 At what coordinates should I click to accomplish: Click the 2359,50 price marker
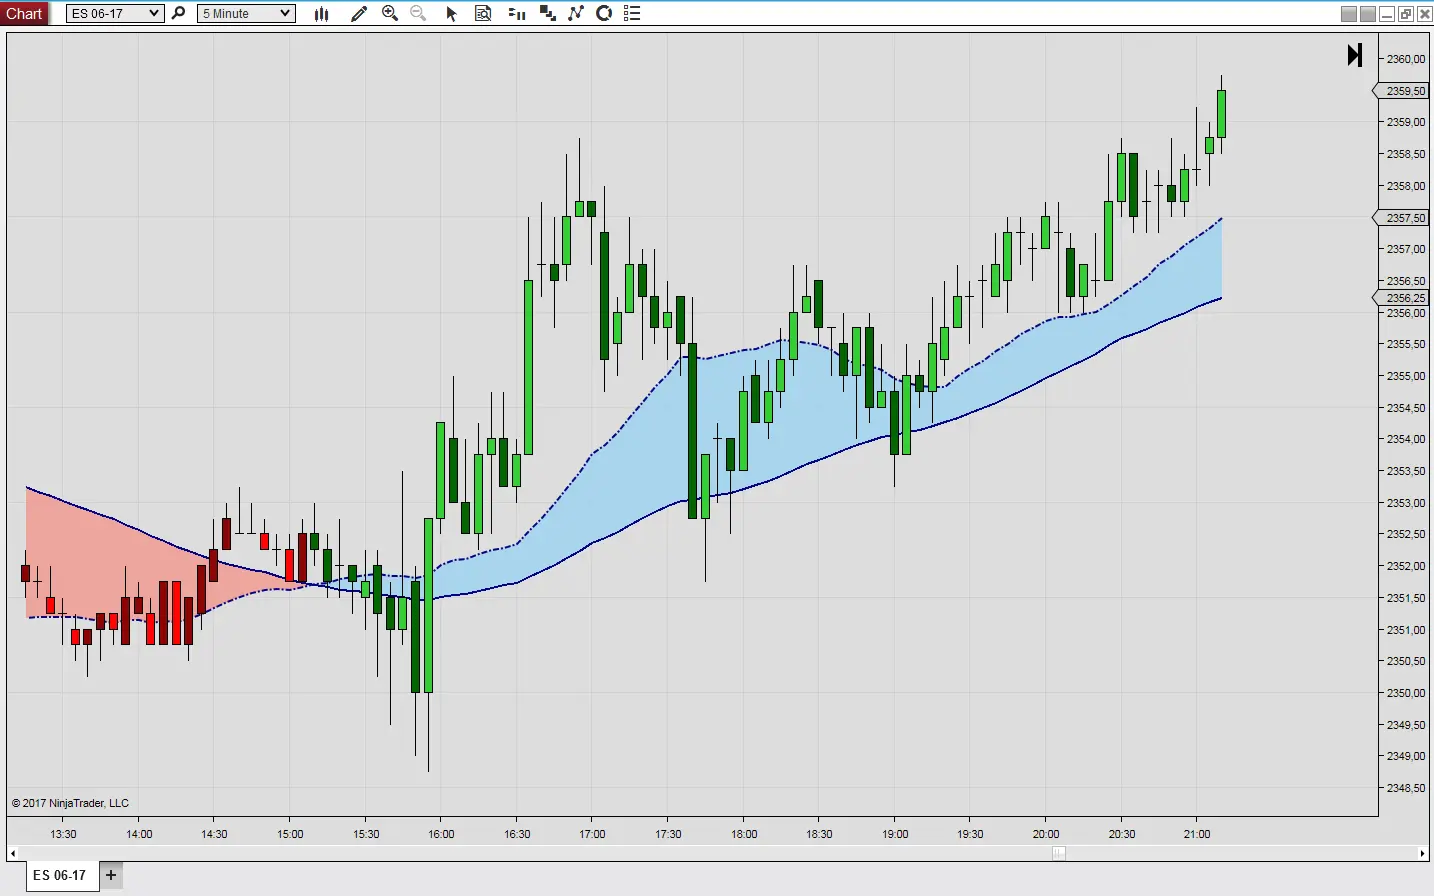point(1401,91)
